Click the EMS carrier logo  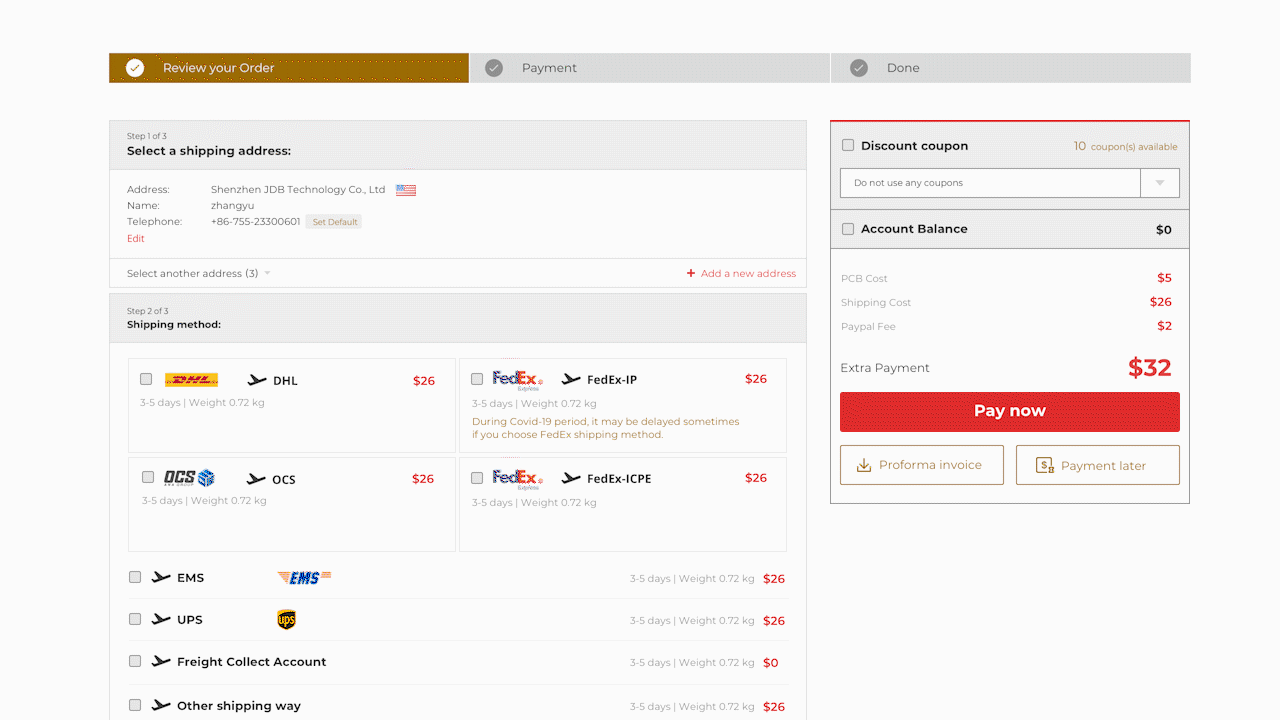[304, 577]
